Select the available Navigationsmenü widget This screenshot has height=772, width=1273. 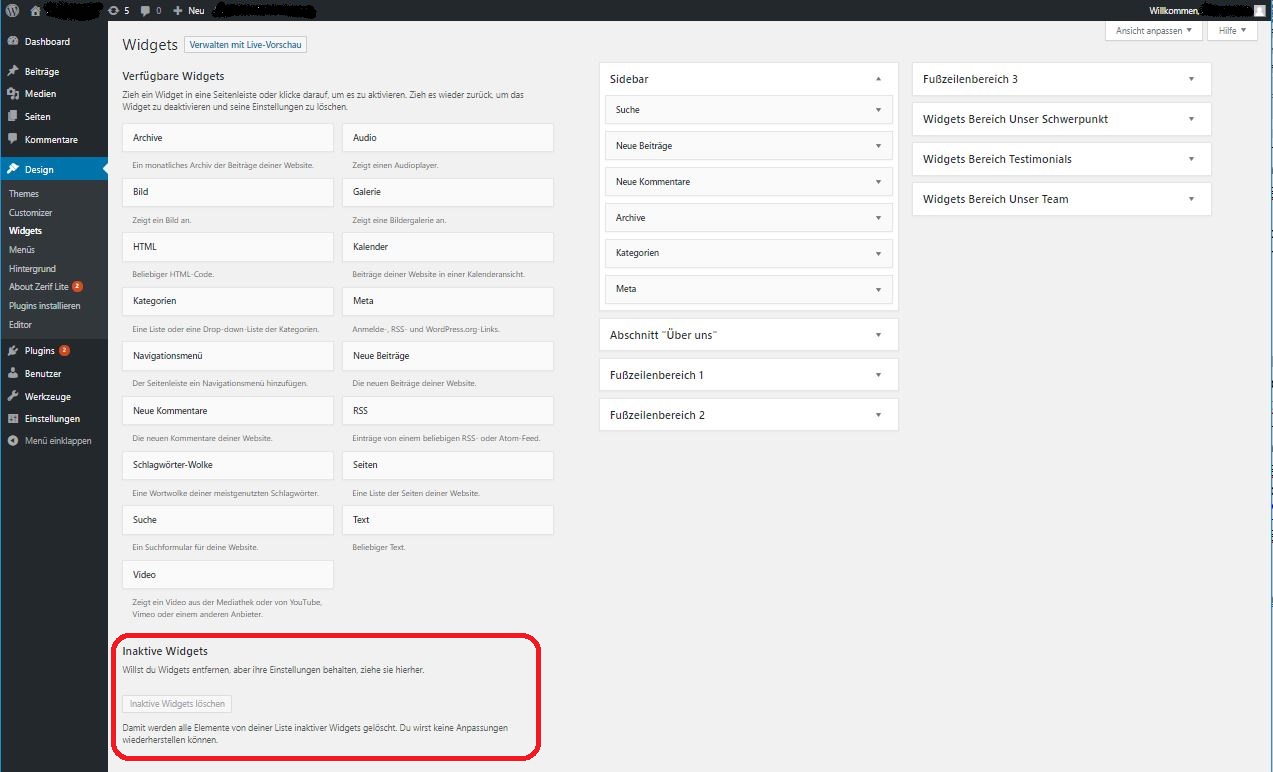tap(228, 356)
